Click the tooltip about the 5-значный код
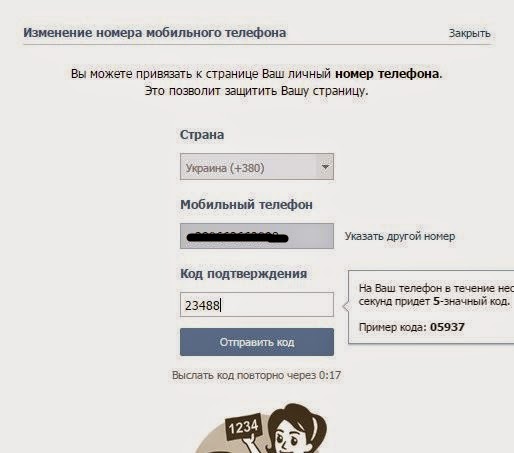This screenshot has width=514, height=453. (431, 307)
